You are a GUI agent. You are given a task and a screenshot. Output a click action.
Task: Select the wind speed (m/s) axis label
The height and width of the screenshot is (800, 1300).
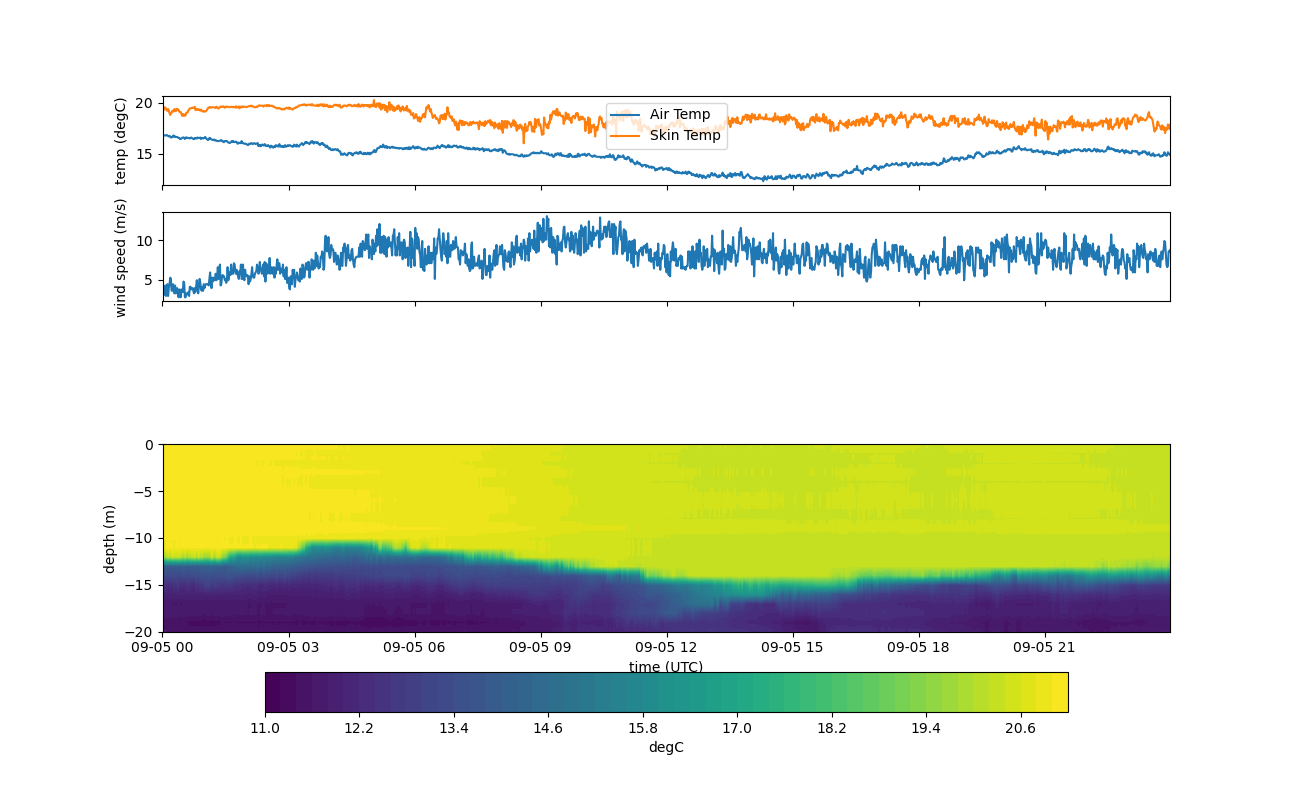click(x=121, y=257)
